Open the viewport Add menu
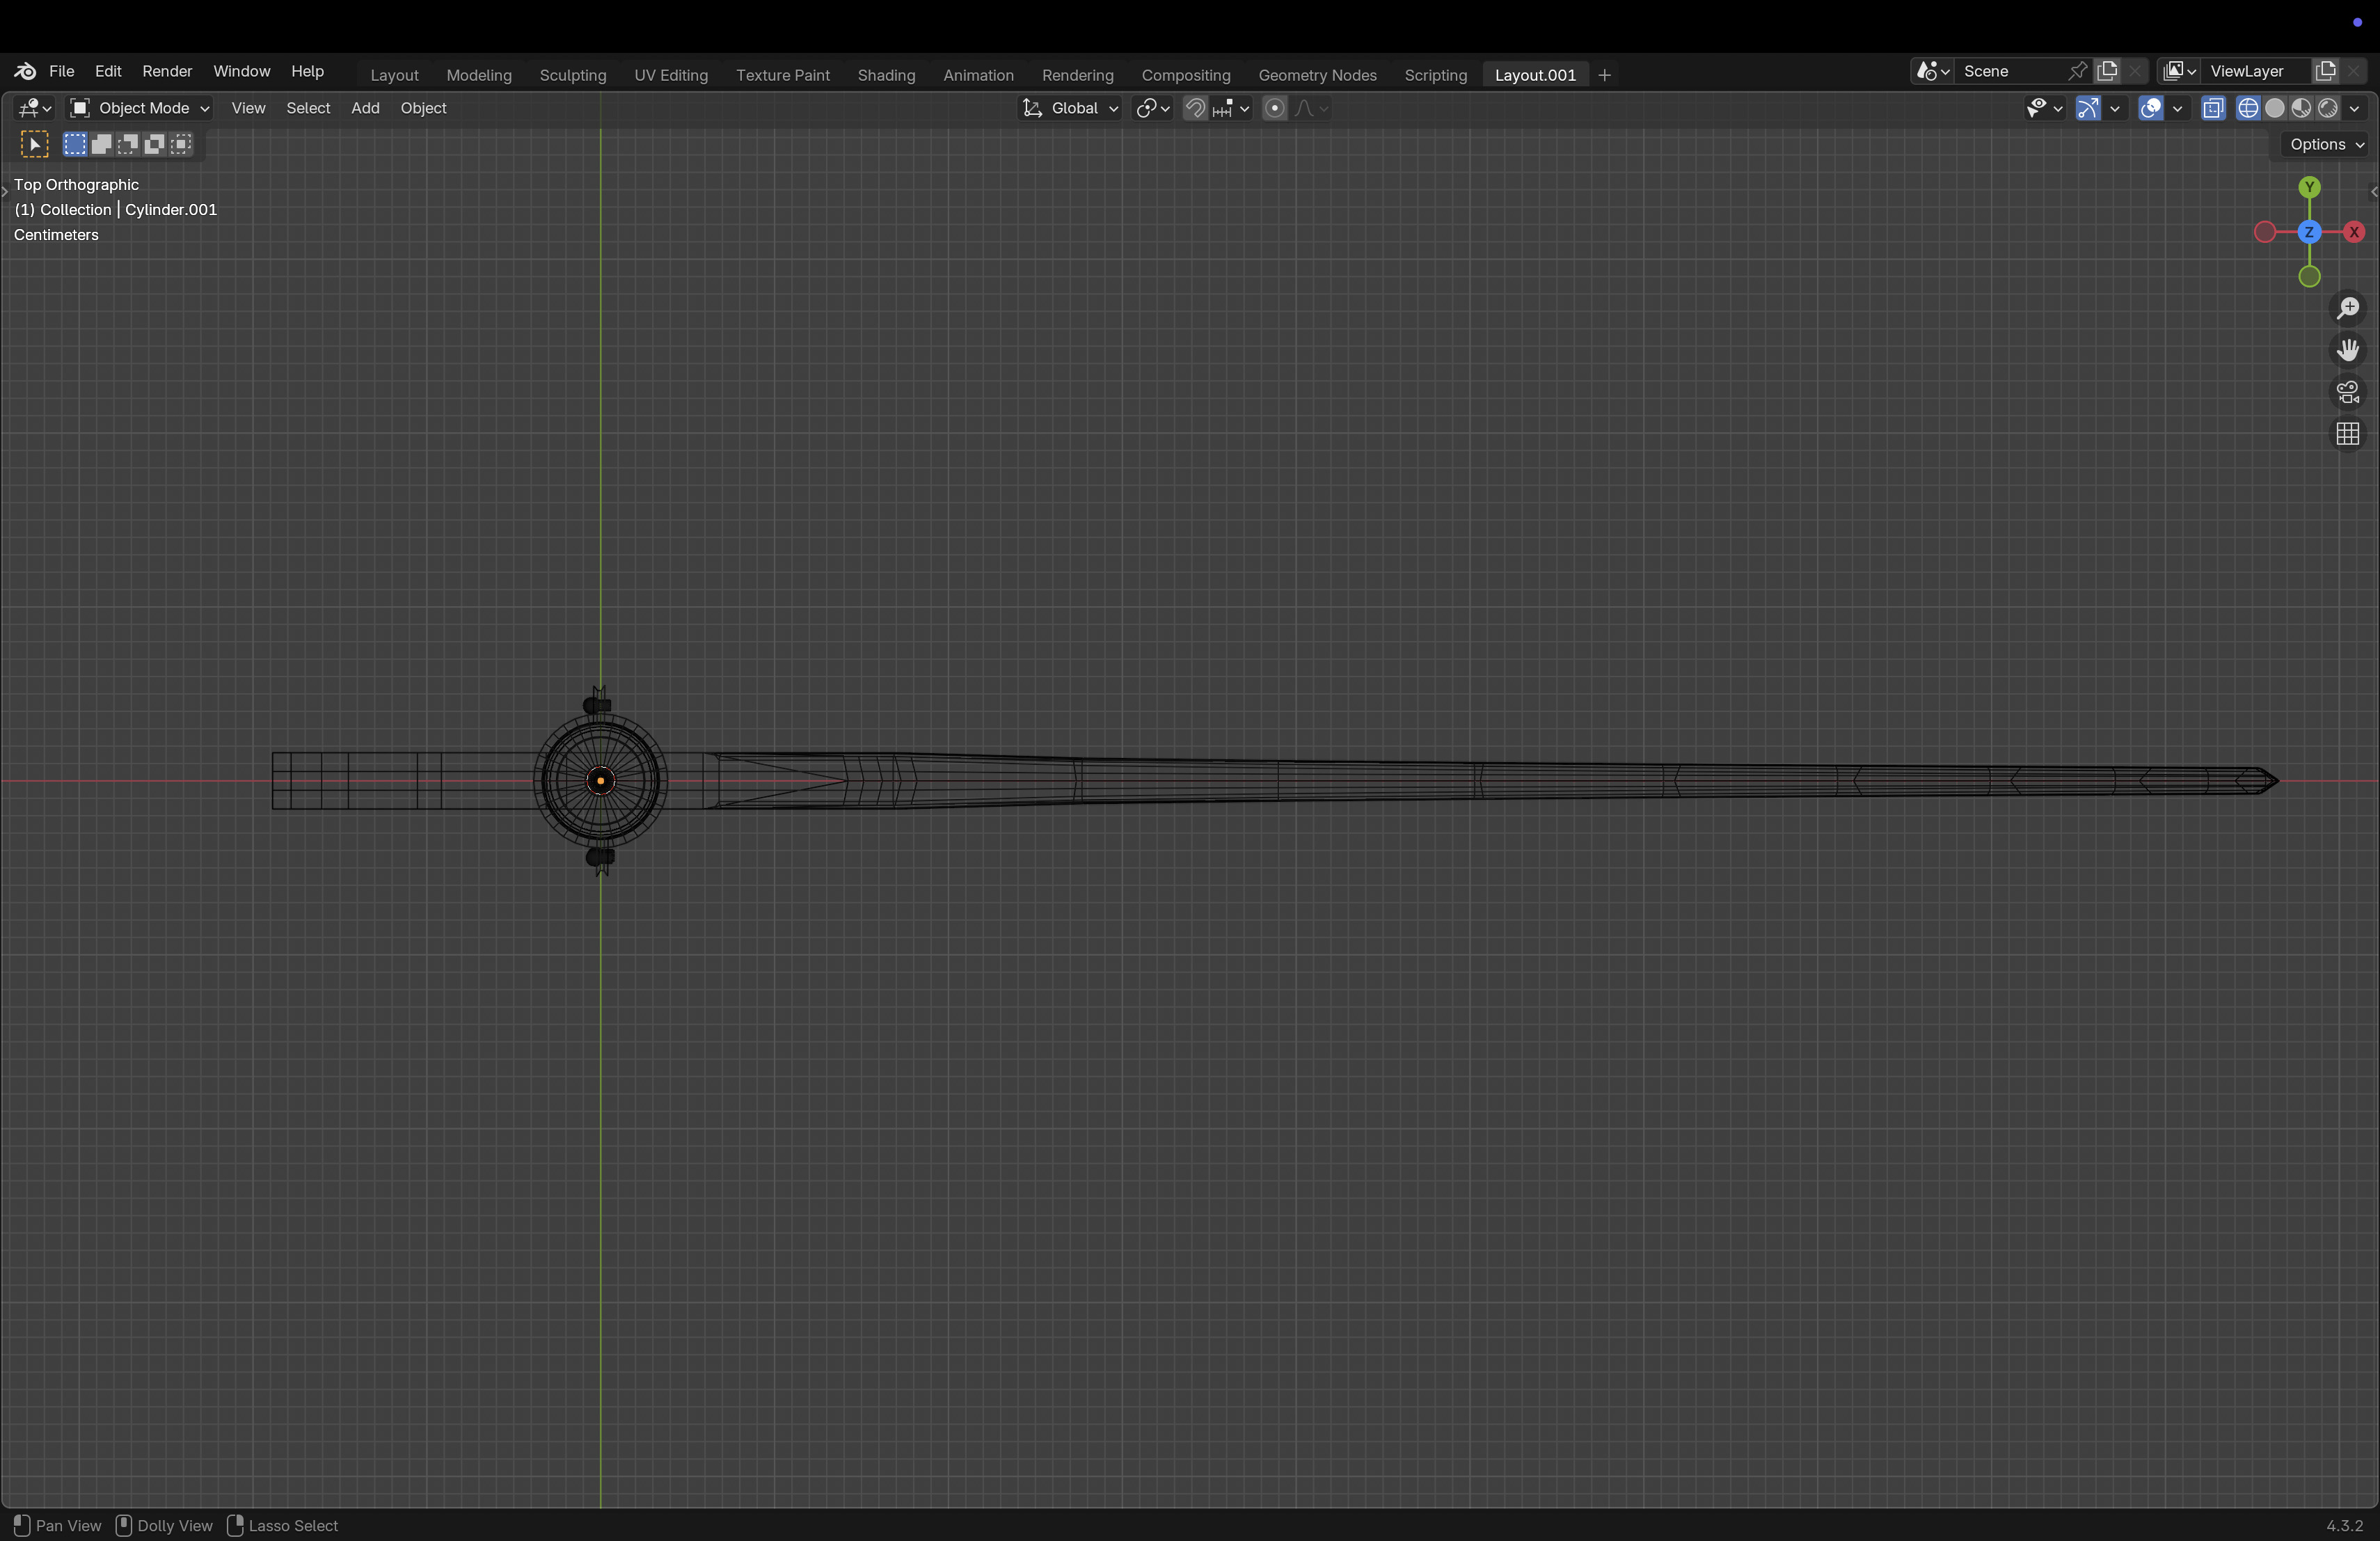The image size is (2380, 1541). point(365,108)
